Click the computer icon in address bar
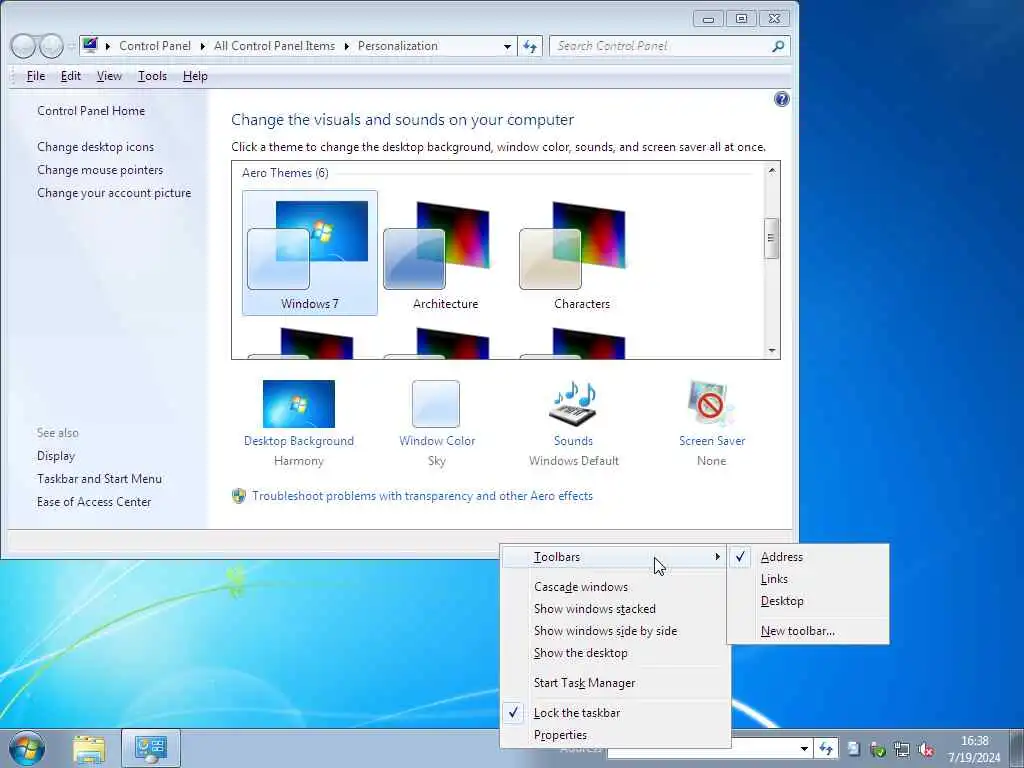This screenshot has height=768, width=1024. click(x=90, y=46)
